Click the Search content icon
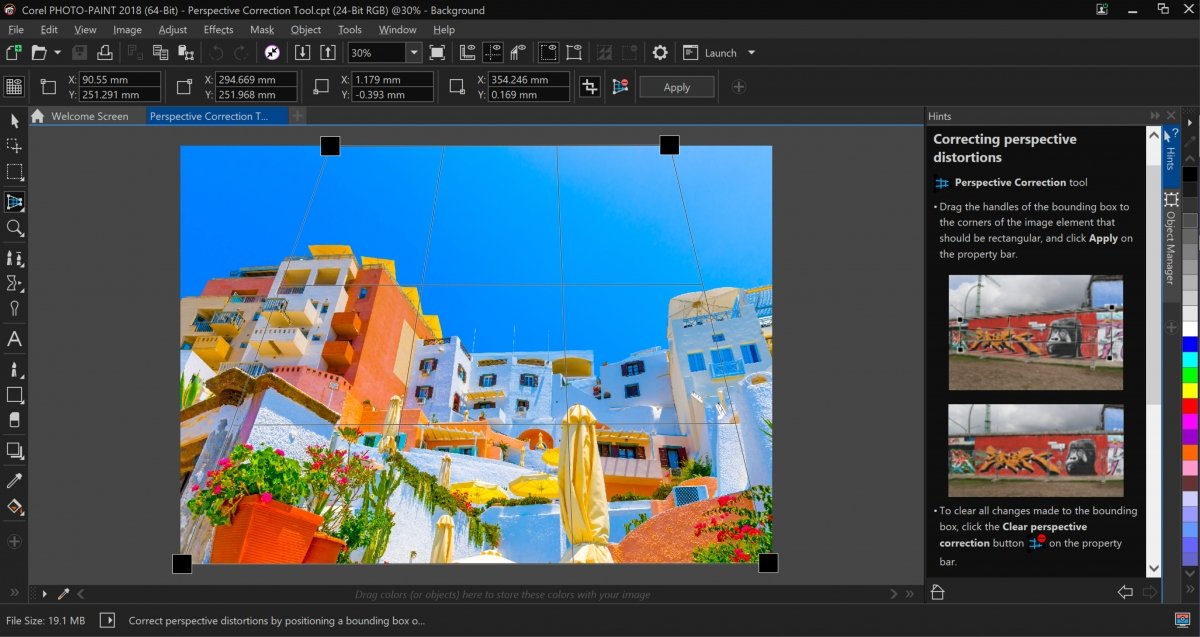This screenshot has height=637, width=1200. pyautogui.click(x=271, y=53)
